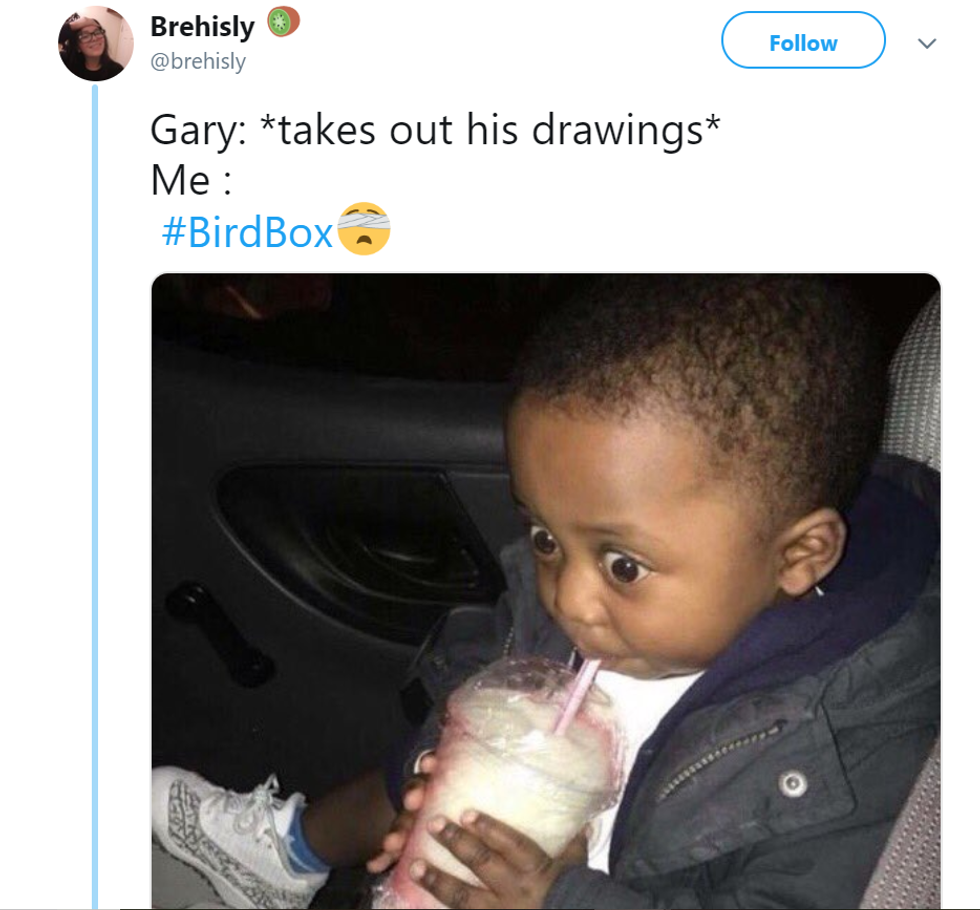This screenshot has width=980, height=910.
Task: Expand the tweet options chevron menu
Action: click(927, 44)
